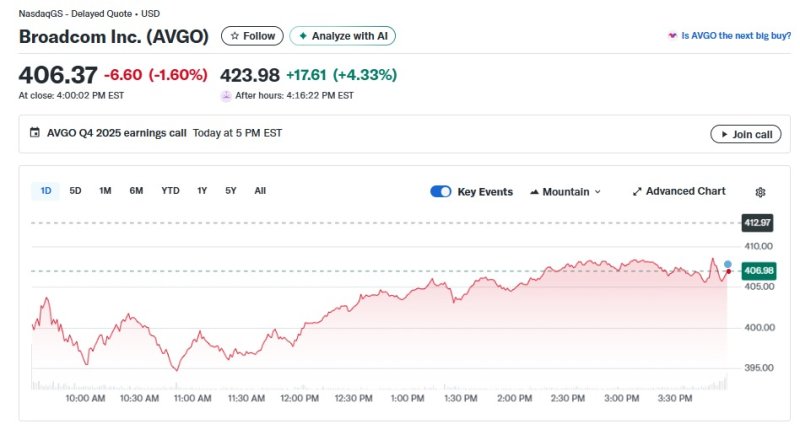The height and width of the screenshot is (429, 800).
Task: Open chart settings gear icon
Action: [x=760, y=192]
